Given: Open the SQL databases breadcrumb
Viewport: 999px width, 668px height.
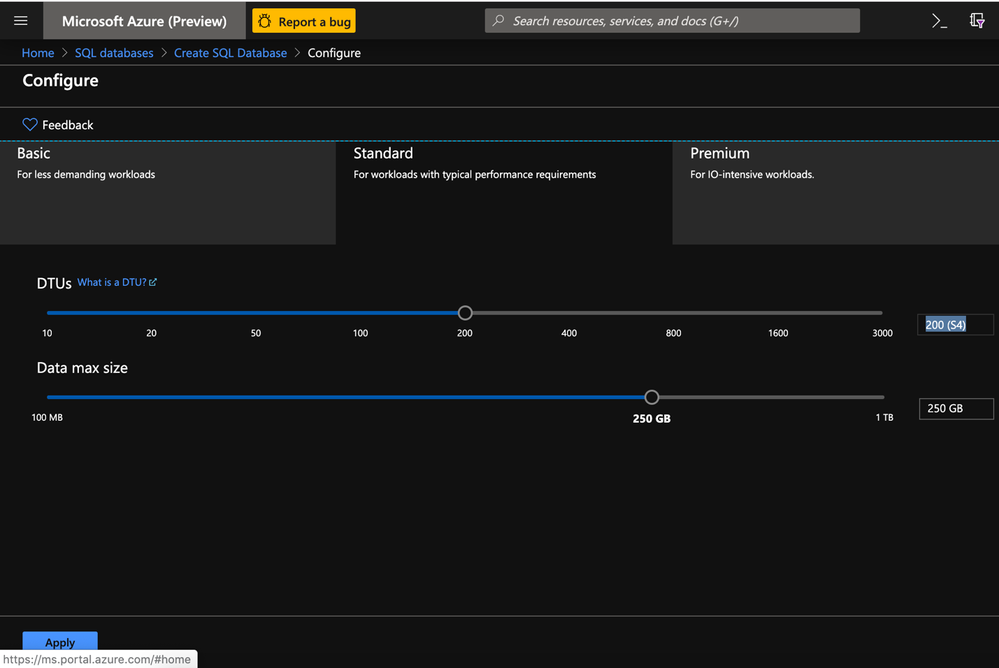Looking at the screenshot, I should tap(114, 53).
